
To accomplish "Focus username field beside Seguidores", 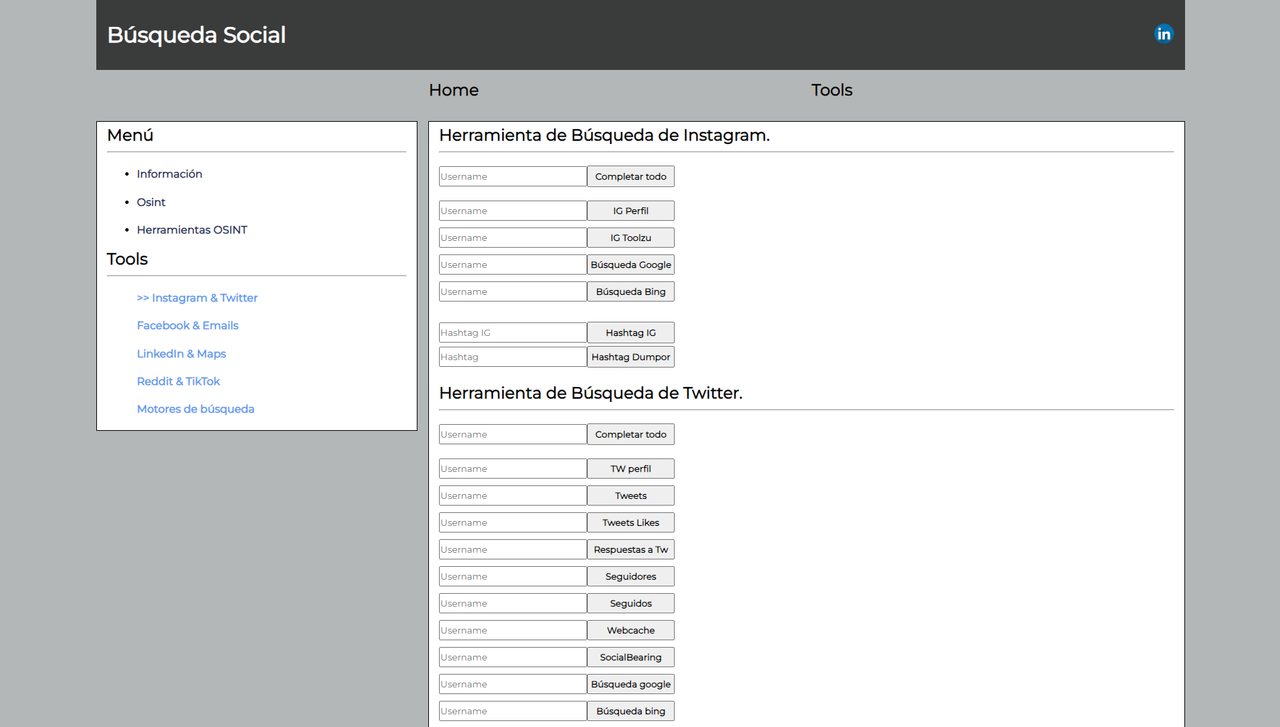I will [513, 577].
